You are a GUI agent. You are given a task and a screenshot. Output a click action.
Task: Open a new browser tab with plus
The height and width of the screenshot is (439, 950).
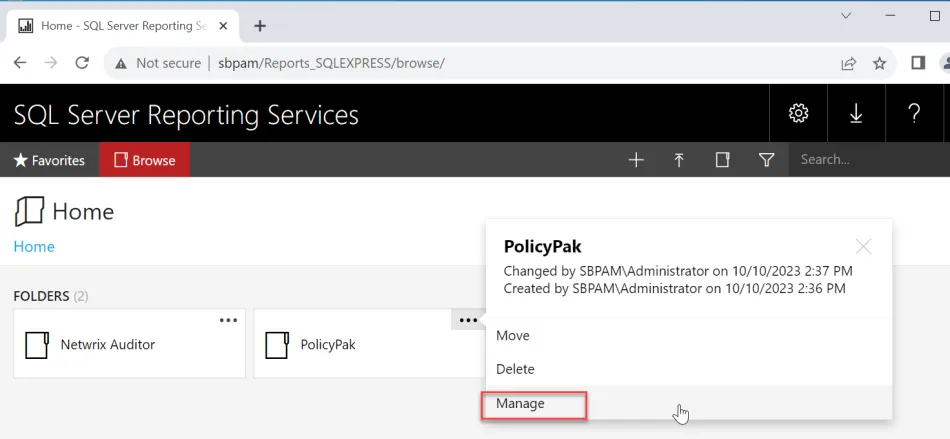(260, 26)
